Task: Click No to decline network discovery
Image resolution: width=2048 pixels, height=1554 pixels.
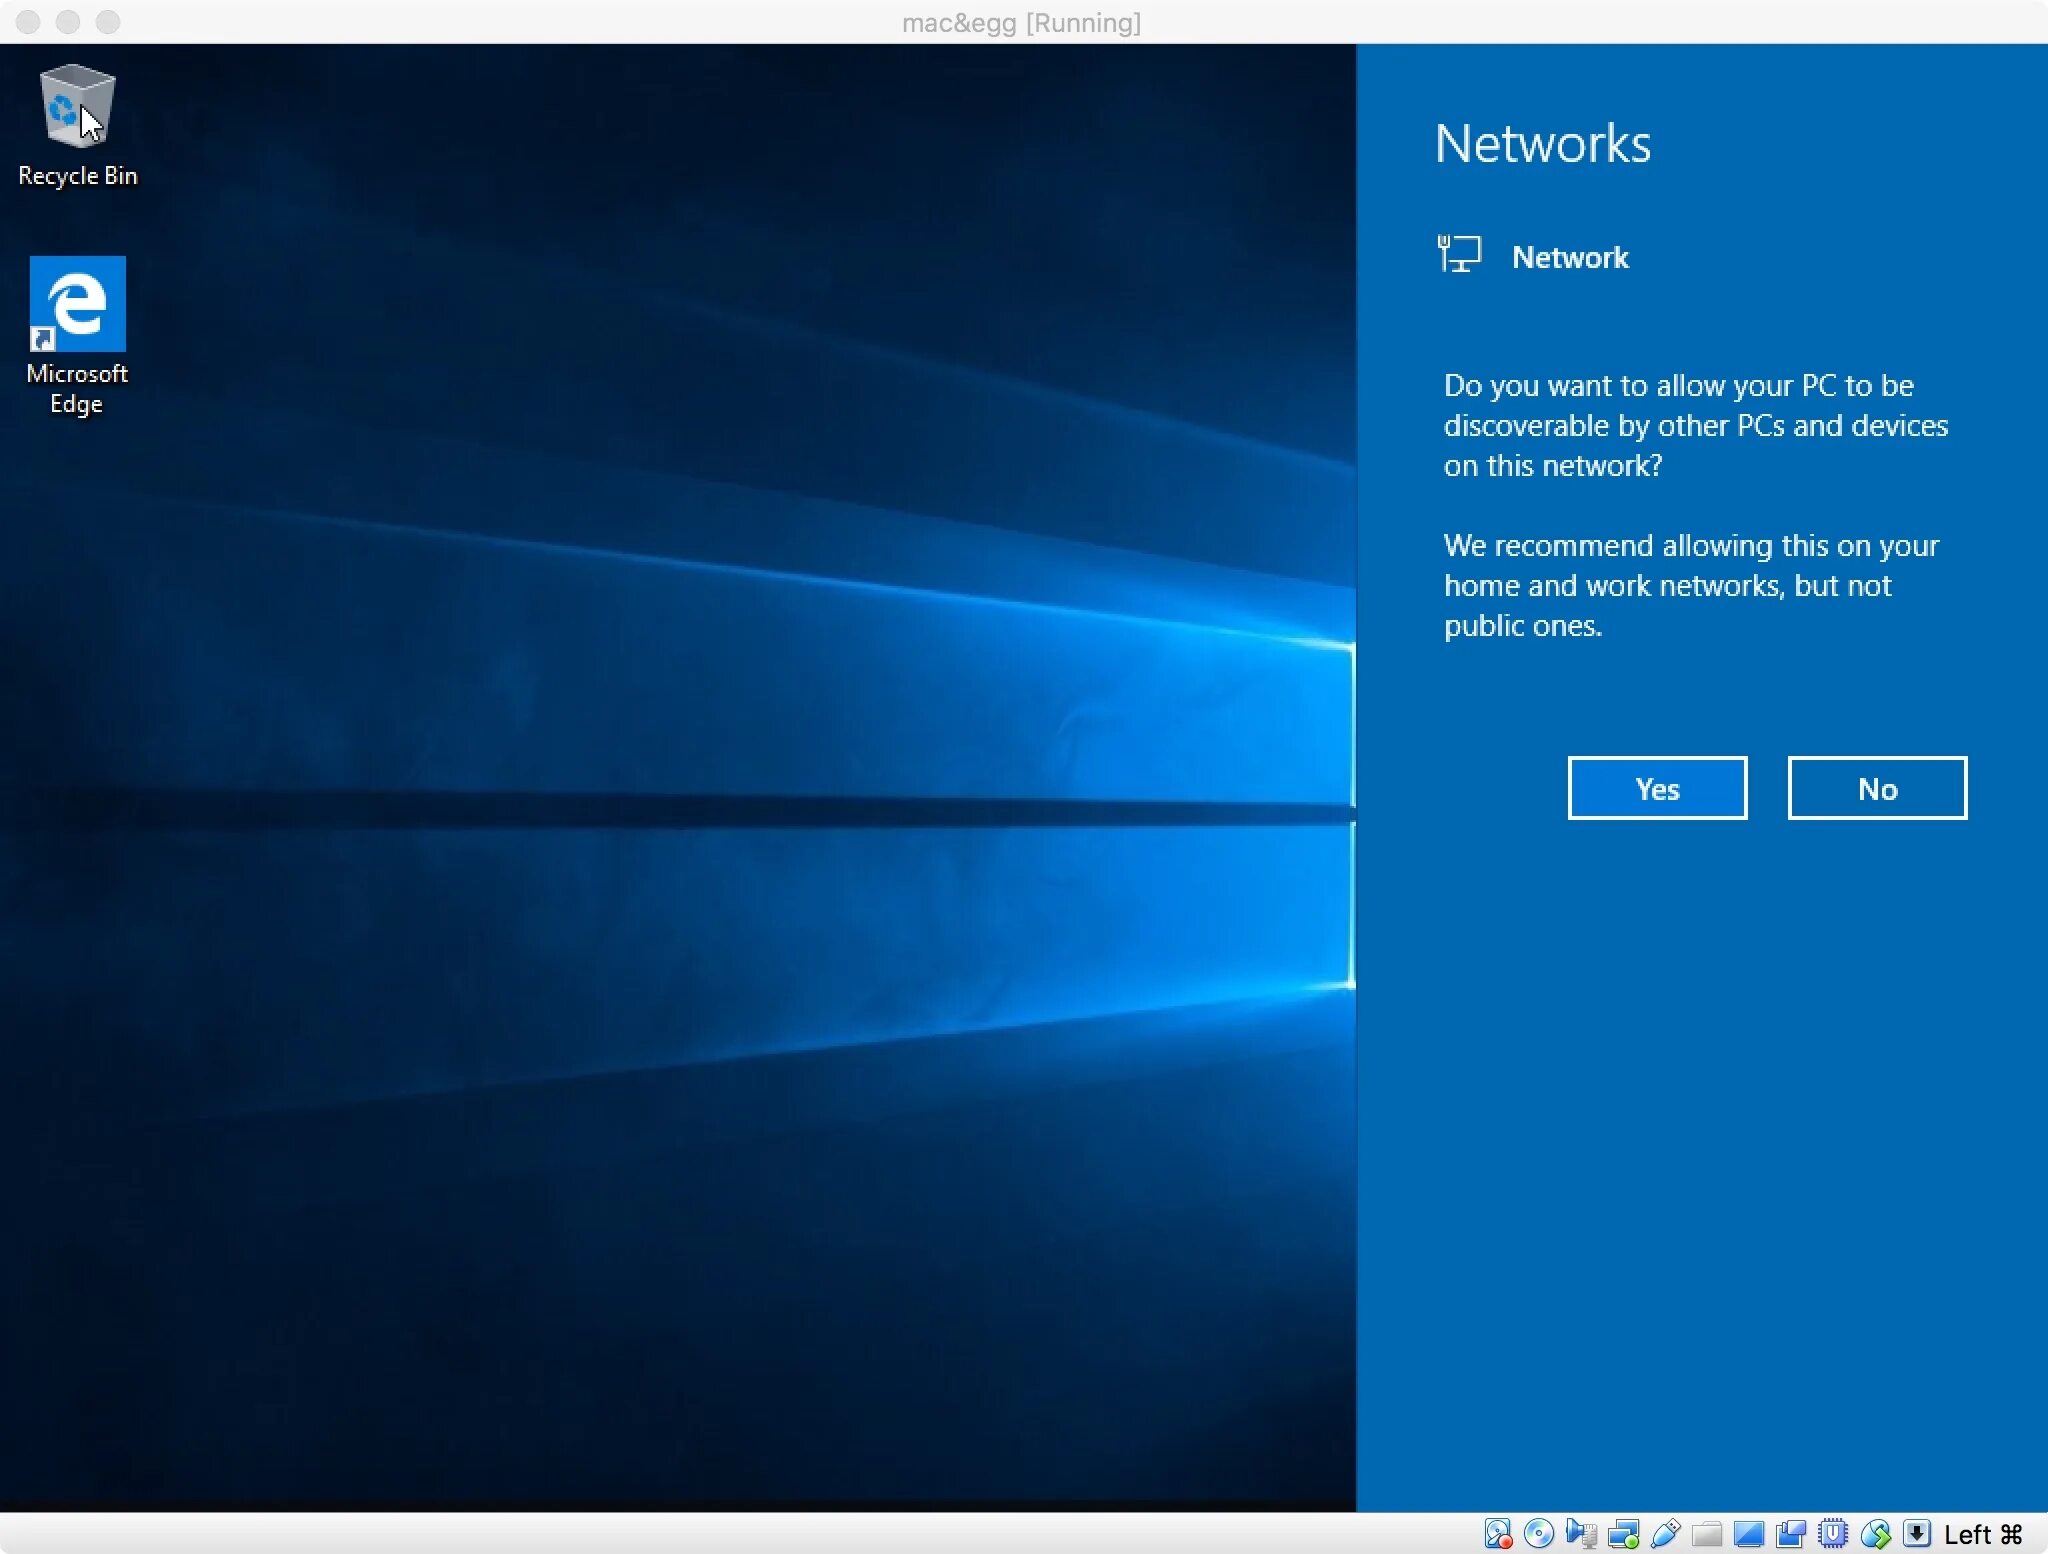Action: point(1877,788)
